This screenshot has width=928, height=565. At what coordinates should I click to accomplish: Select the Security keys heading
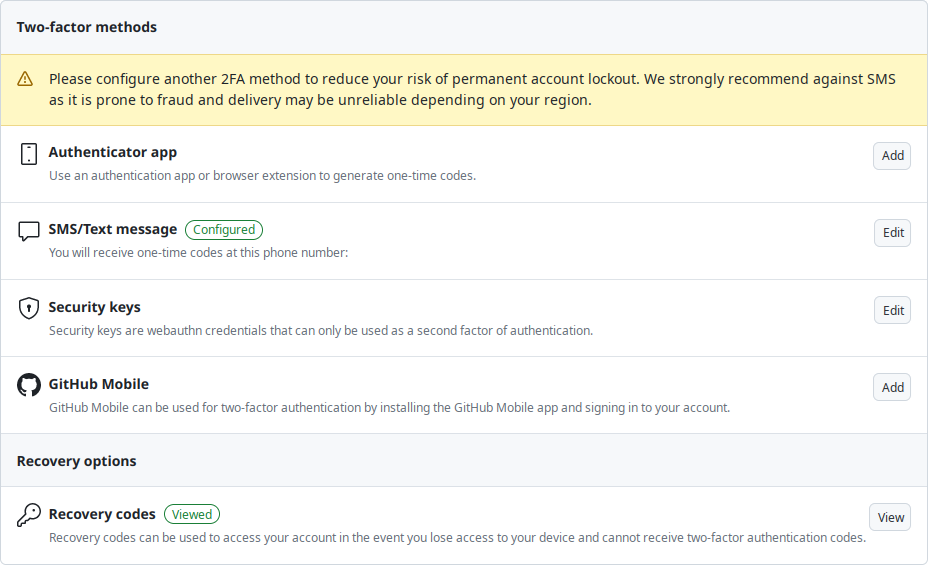coord(94,307)
